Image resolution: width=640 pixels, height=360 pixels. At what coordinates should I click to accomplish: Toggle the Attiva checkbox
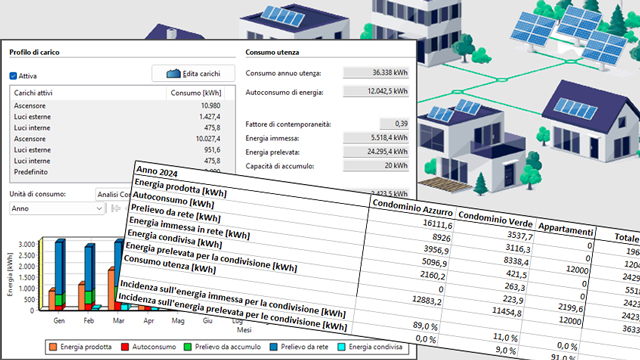pos(13,76)
